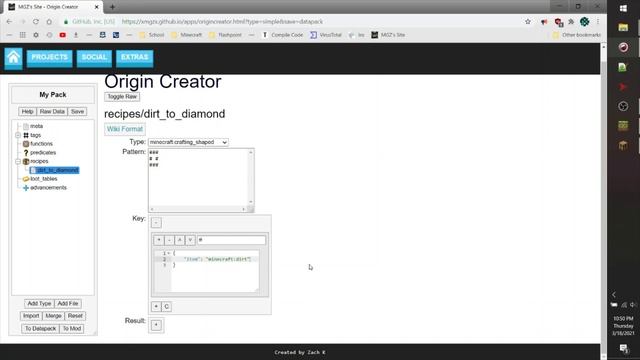
Task: Open Raw Data in My Pack panel
Action: 52,111
